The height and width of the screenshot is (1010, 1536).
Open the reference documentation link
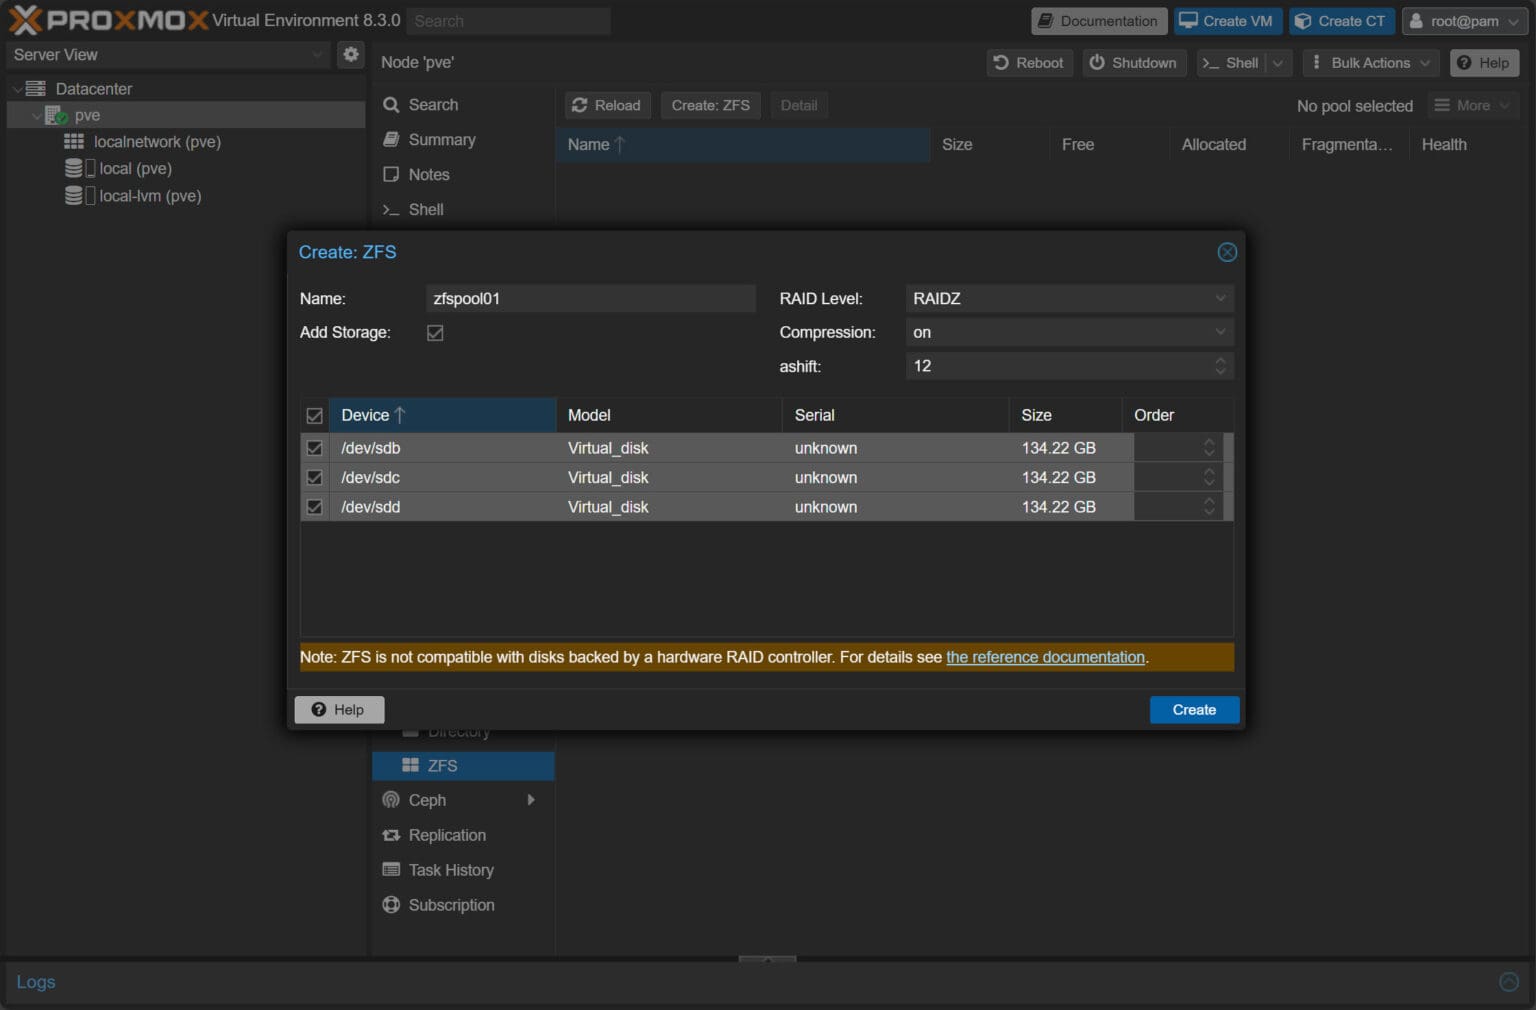pyautogui.click(x=1045, y=657)
